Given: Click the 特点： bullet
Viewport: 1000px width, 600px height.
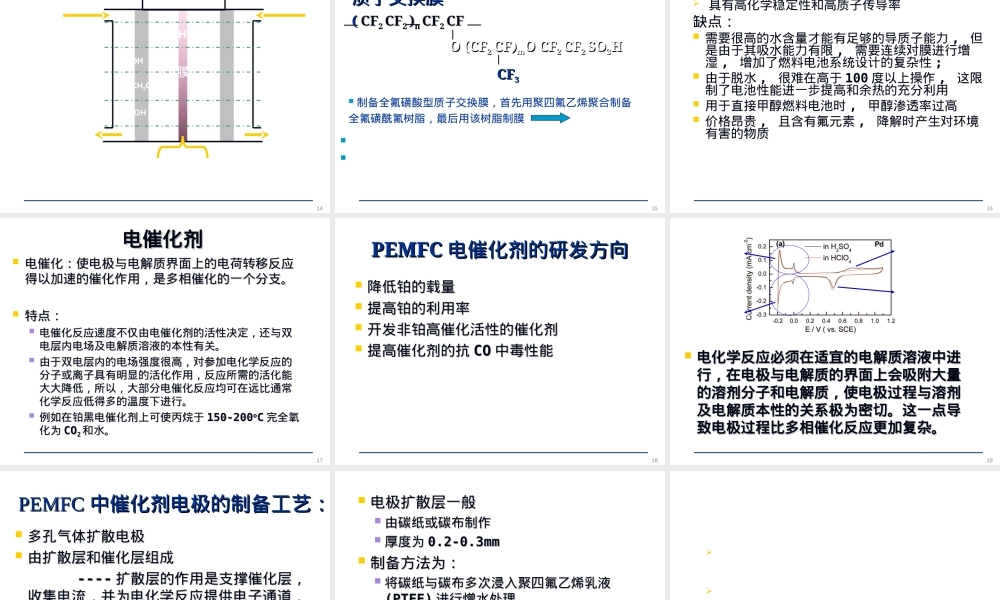Looking at the screenshot, I should [x=42, y=316].
